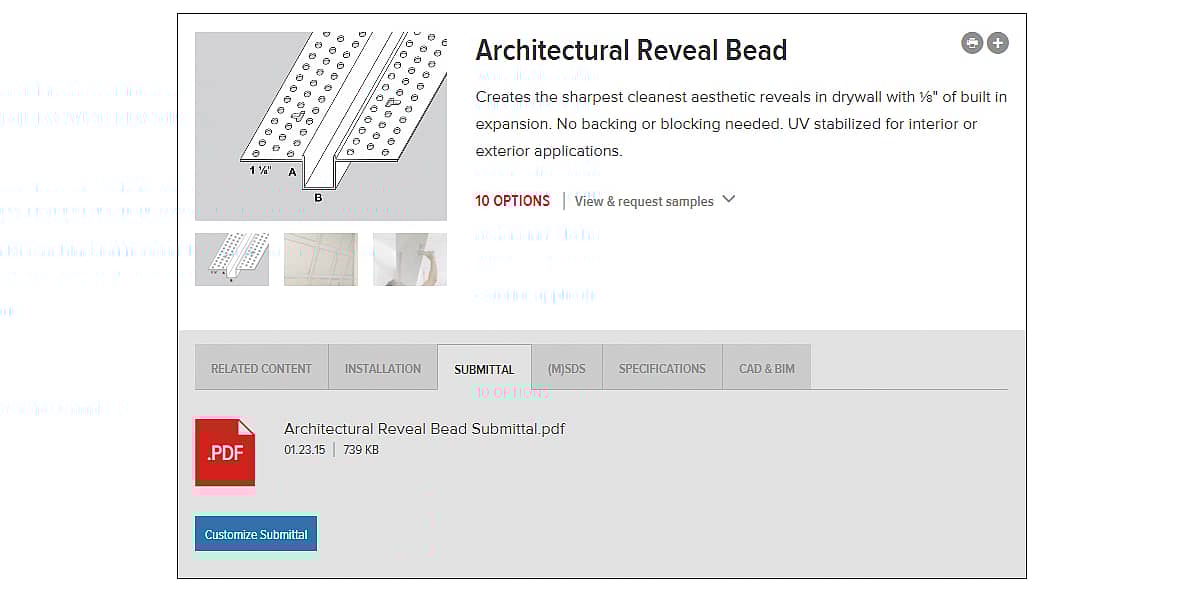The width and height of the screenshot is (1200, 600).
Task: Click the Customize Submittal button
Action: pyautogui.click(x=255, y=533)
